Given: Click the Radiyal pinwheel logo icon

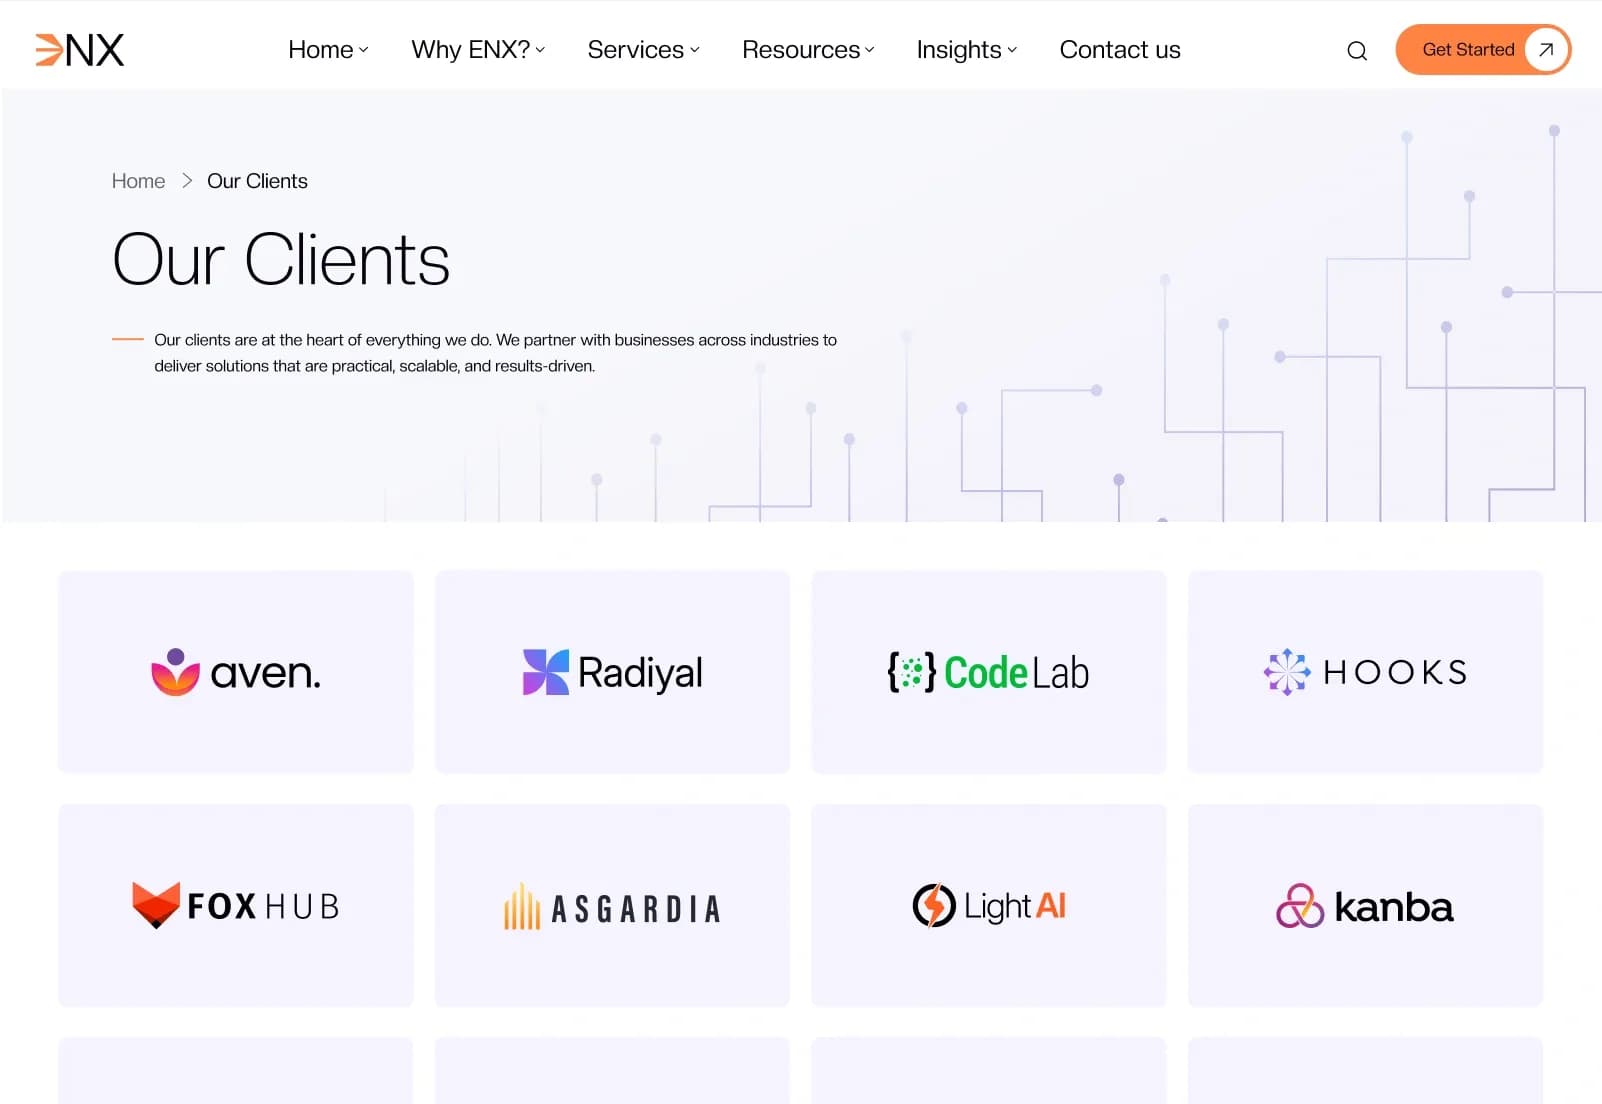Looking at the screenshot, I should click(x=546, y=672).
